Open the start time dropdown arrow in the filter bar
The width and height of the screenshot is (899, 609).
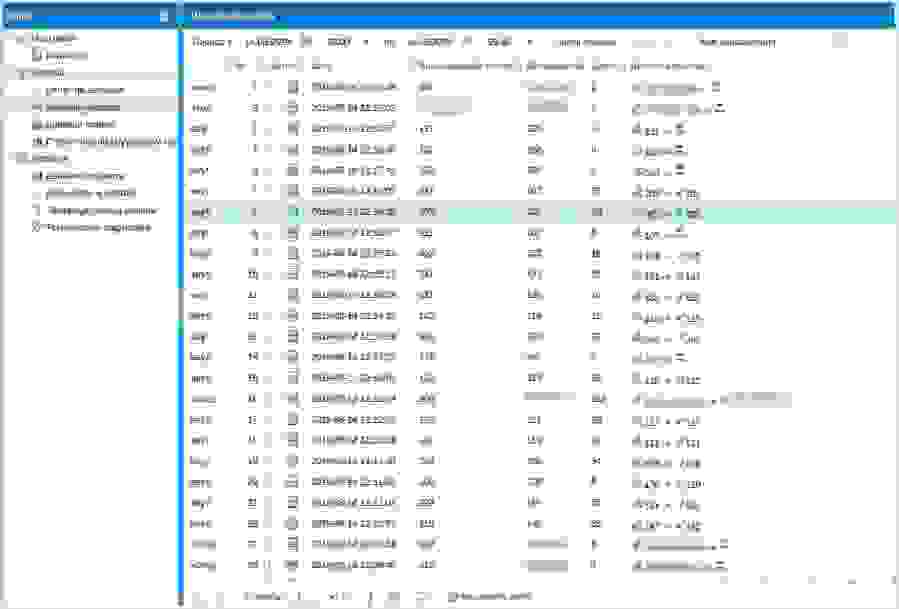point(366,42)
